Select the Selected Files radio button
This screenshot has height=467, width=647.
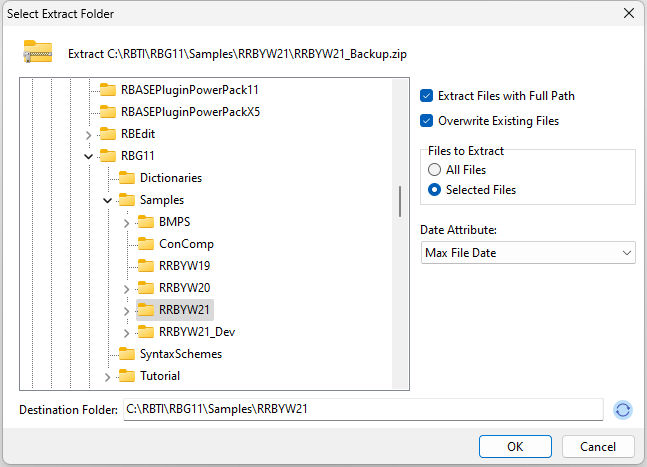coord(434,190)
